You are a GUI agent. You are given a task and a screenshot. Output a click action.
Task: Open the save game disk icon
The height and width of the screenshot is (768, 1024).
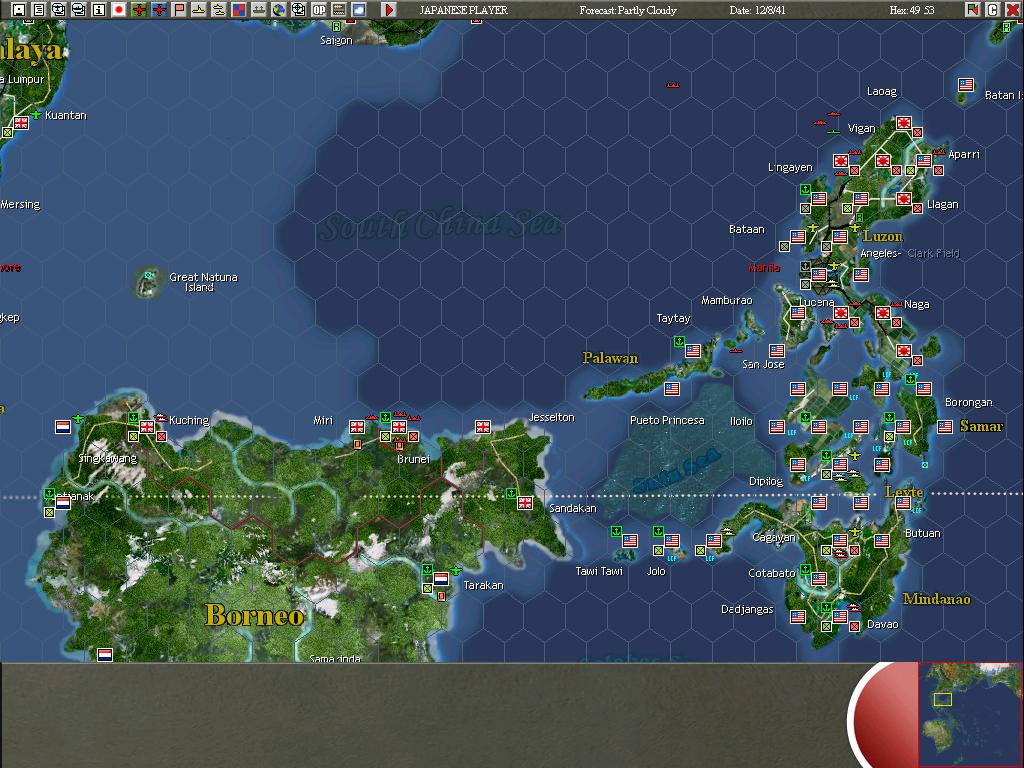point(19,10)
